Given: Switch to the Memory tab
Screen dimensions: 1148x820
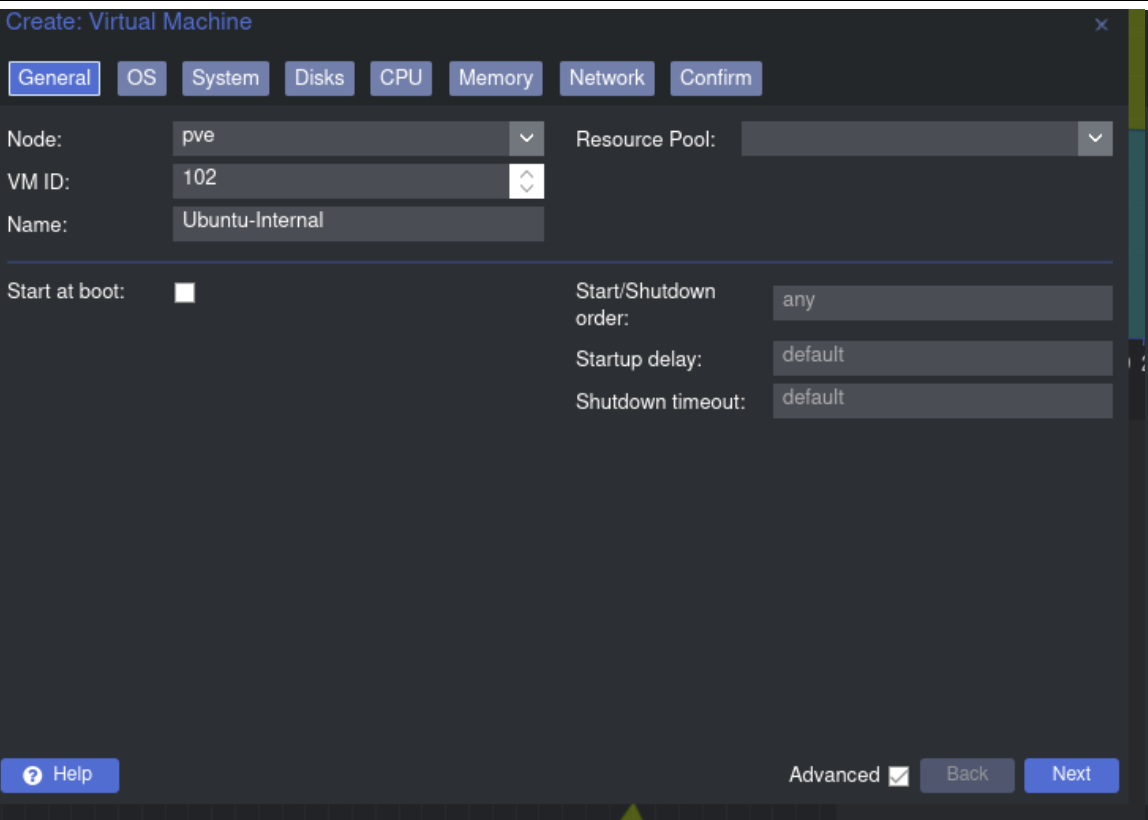Looking at the screenshot, I should coord(495,78).
